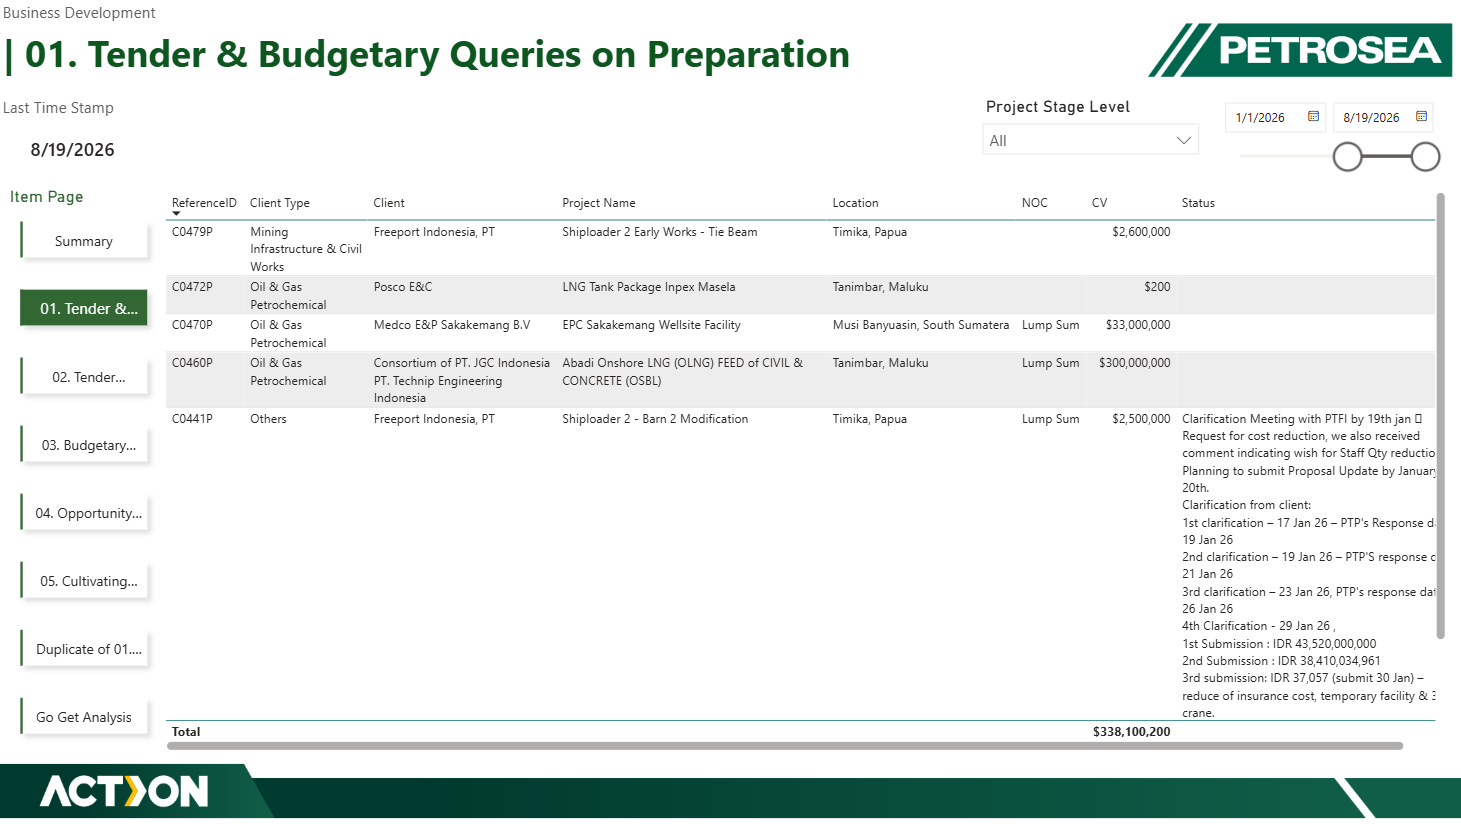Click the vertical scrollbar of the table
Image resolution: width=1461 pixels, height=824 pixels.
[x=1440, y=415]
